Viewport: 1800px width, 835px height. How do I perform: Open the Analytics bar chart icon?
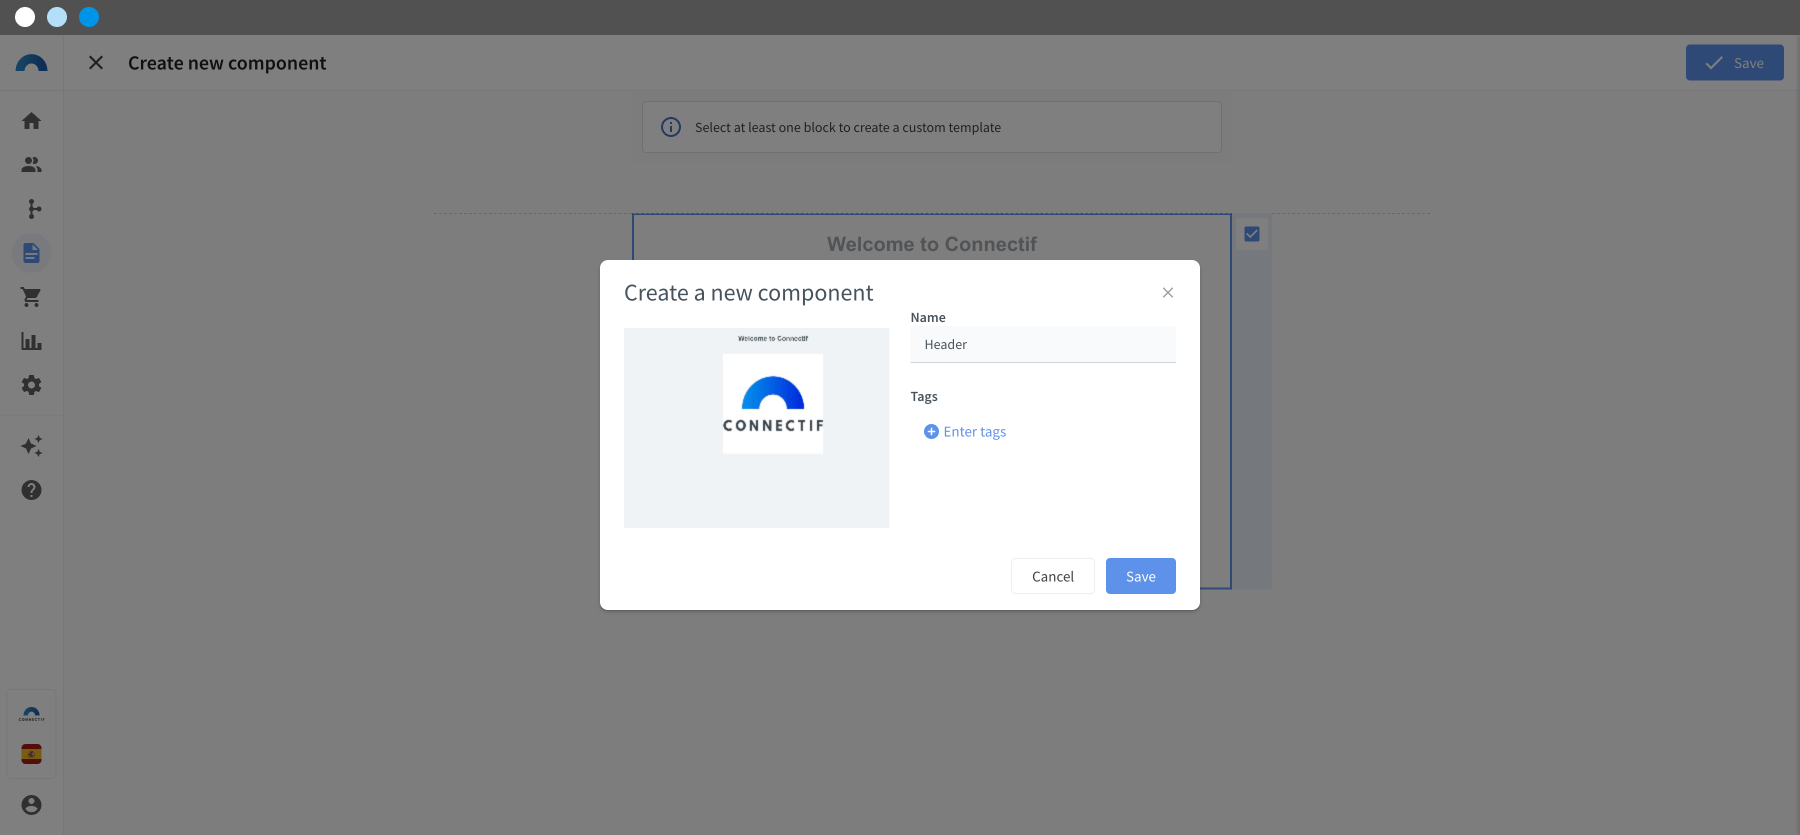tap(31, 341)
